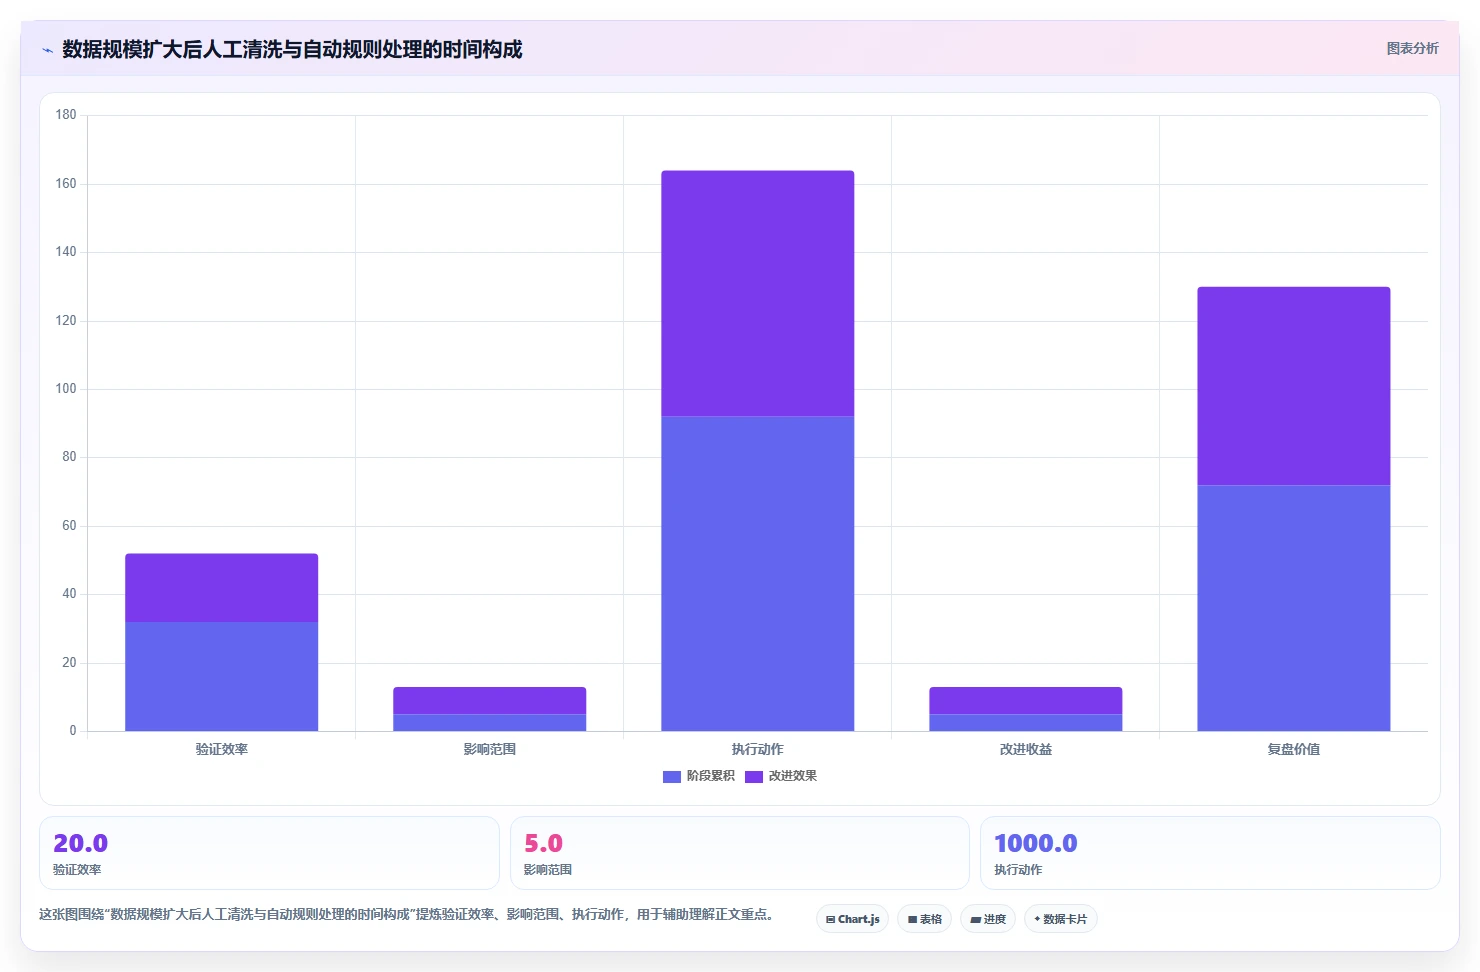Click the 执行动作 x-axis label

757,749
